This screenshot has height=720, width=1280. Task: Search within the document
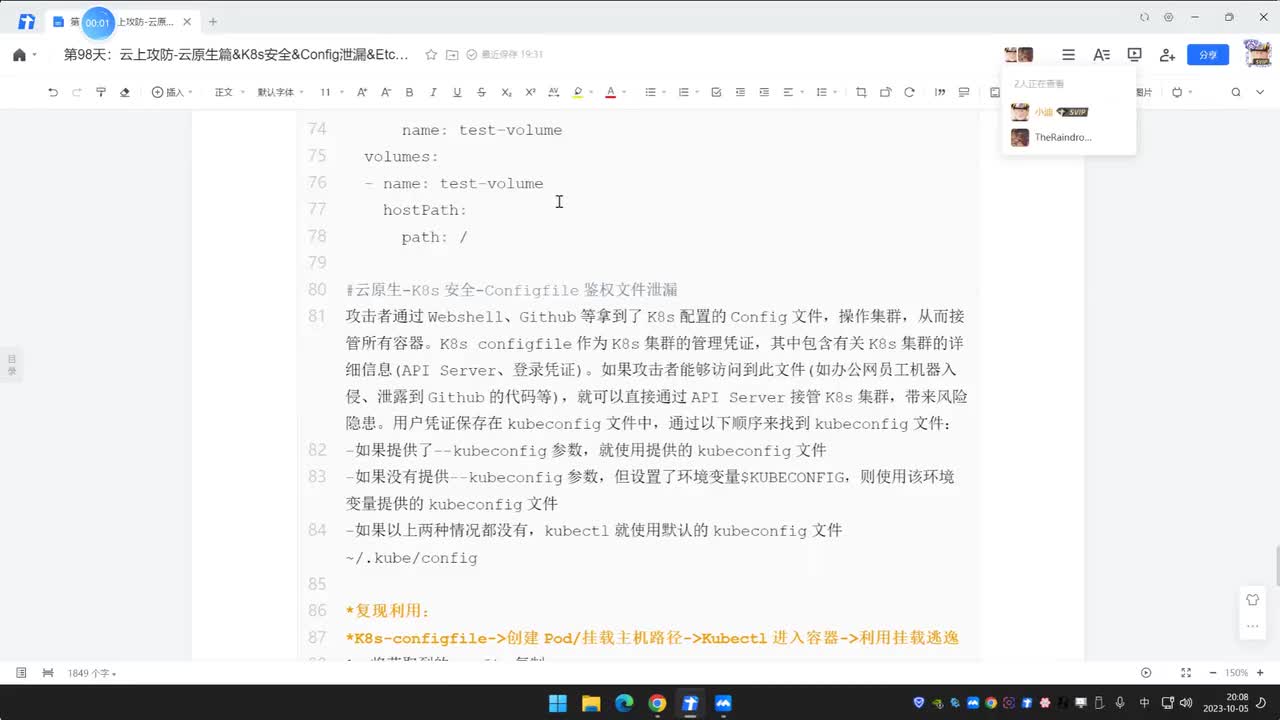click(x=1236, y=92)
